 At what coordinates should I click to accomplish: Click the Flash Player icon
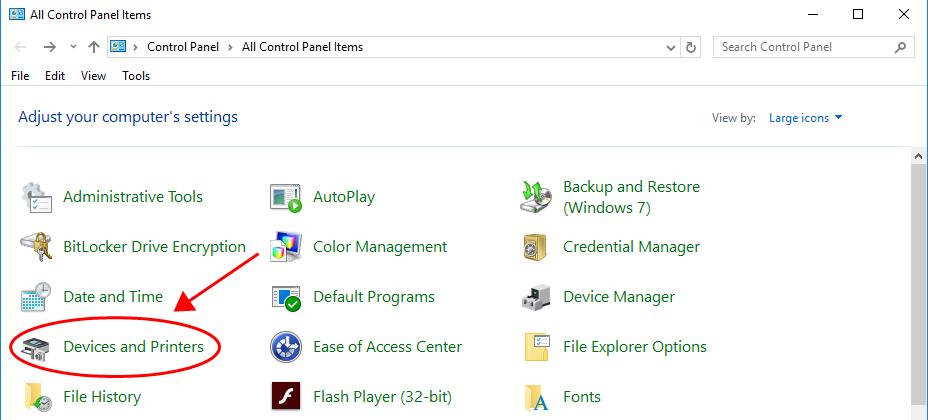coord(286,397)
